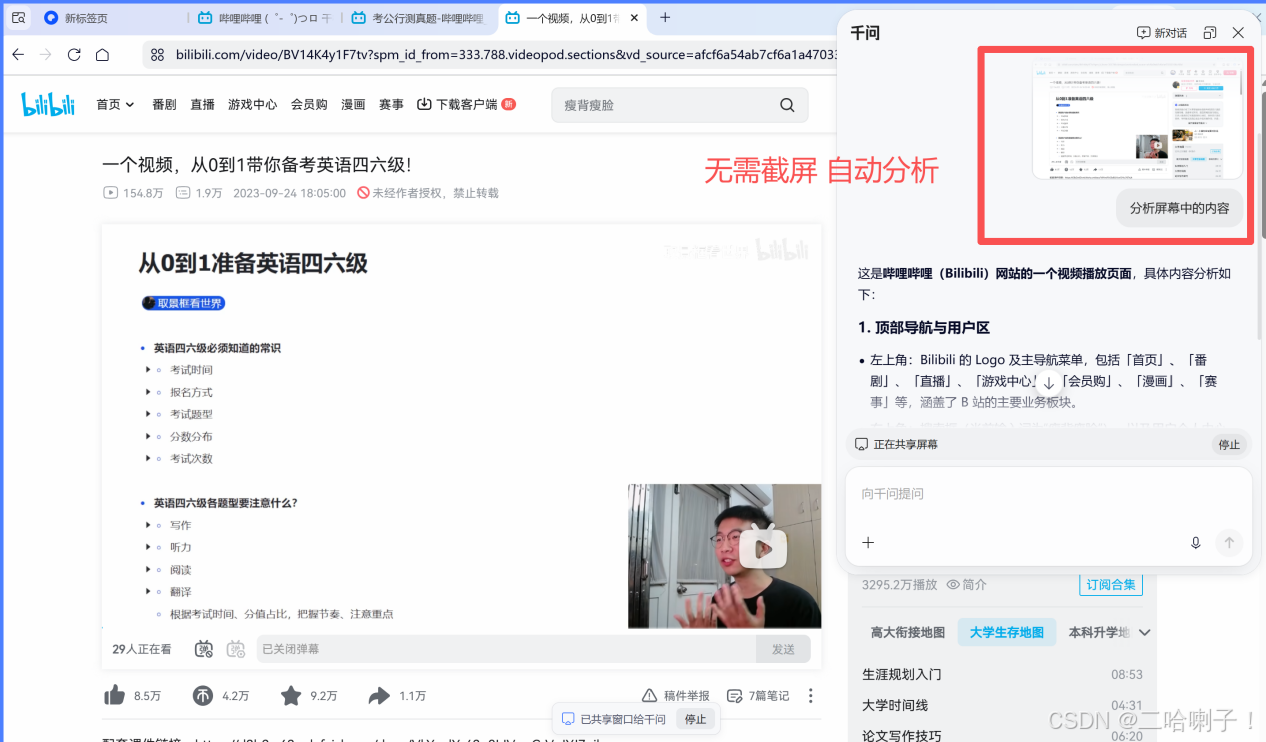Click the browser address bar URL

pos(505,55)
